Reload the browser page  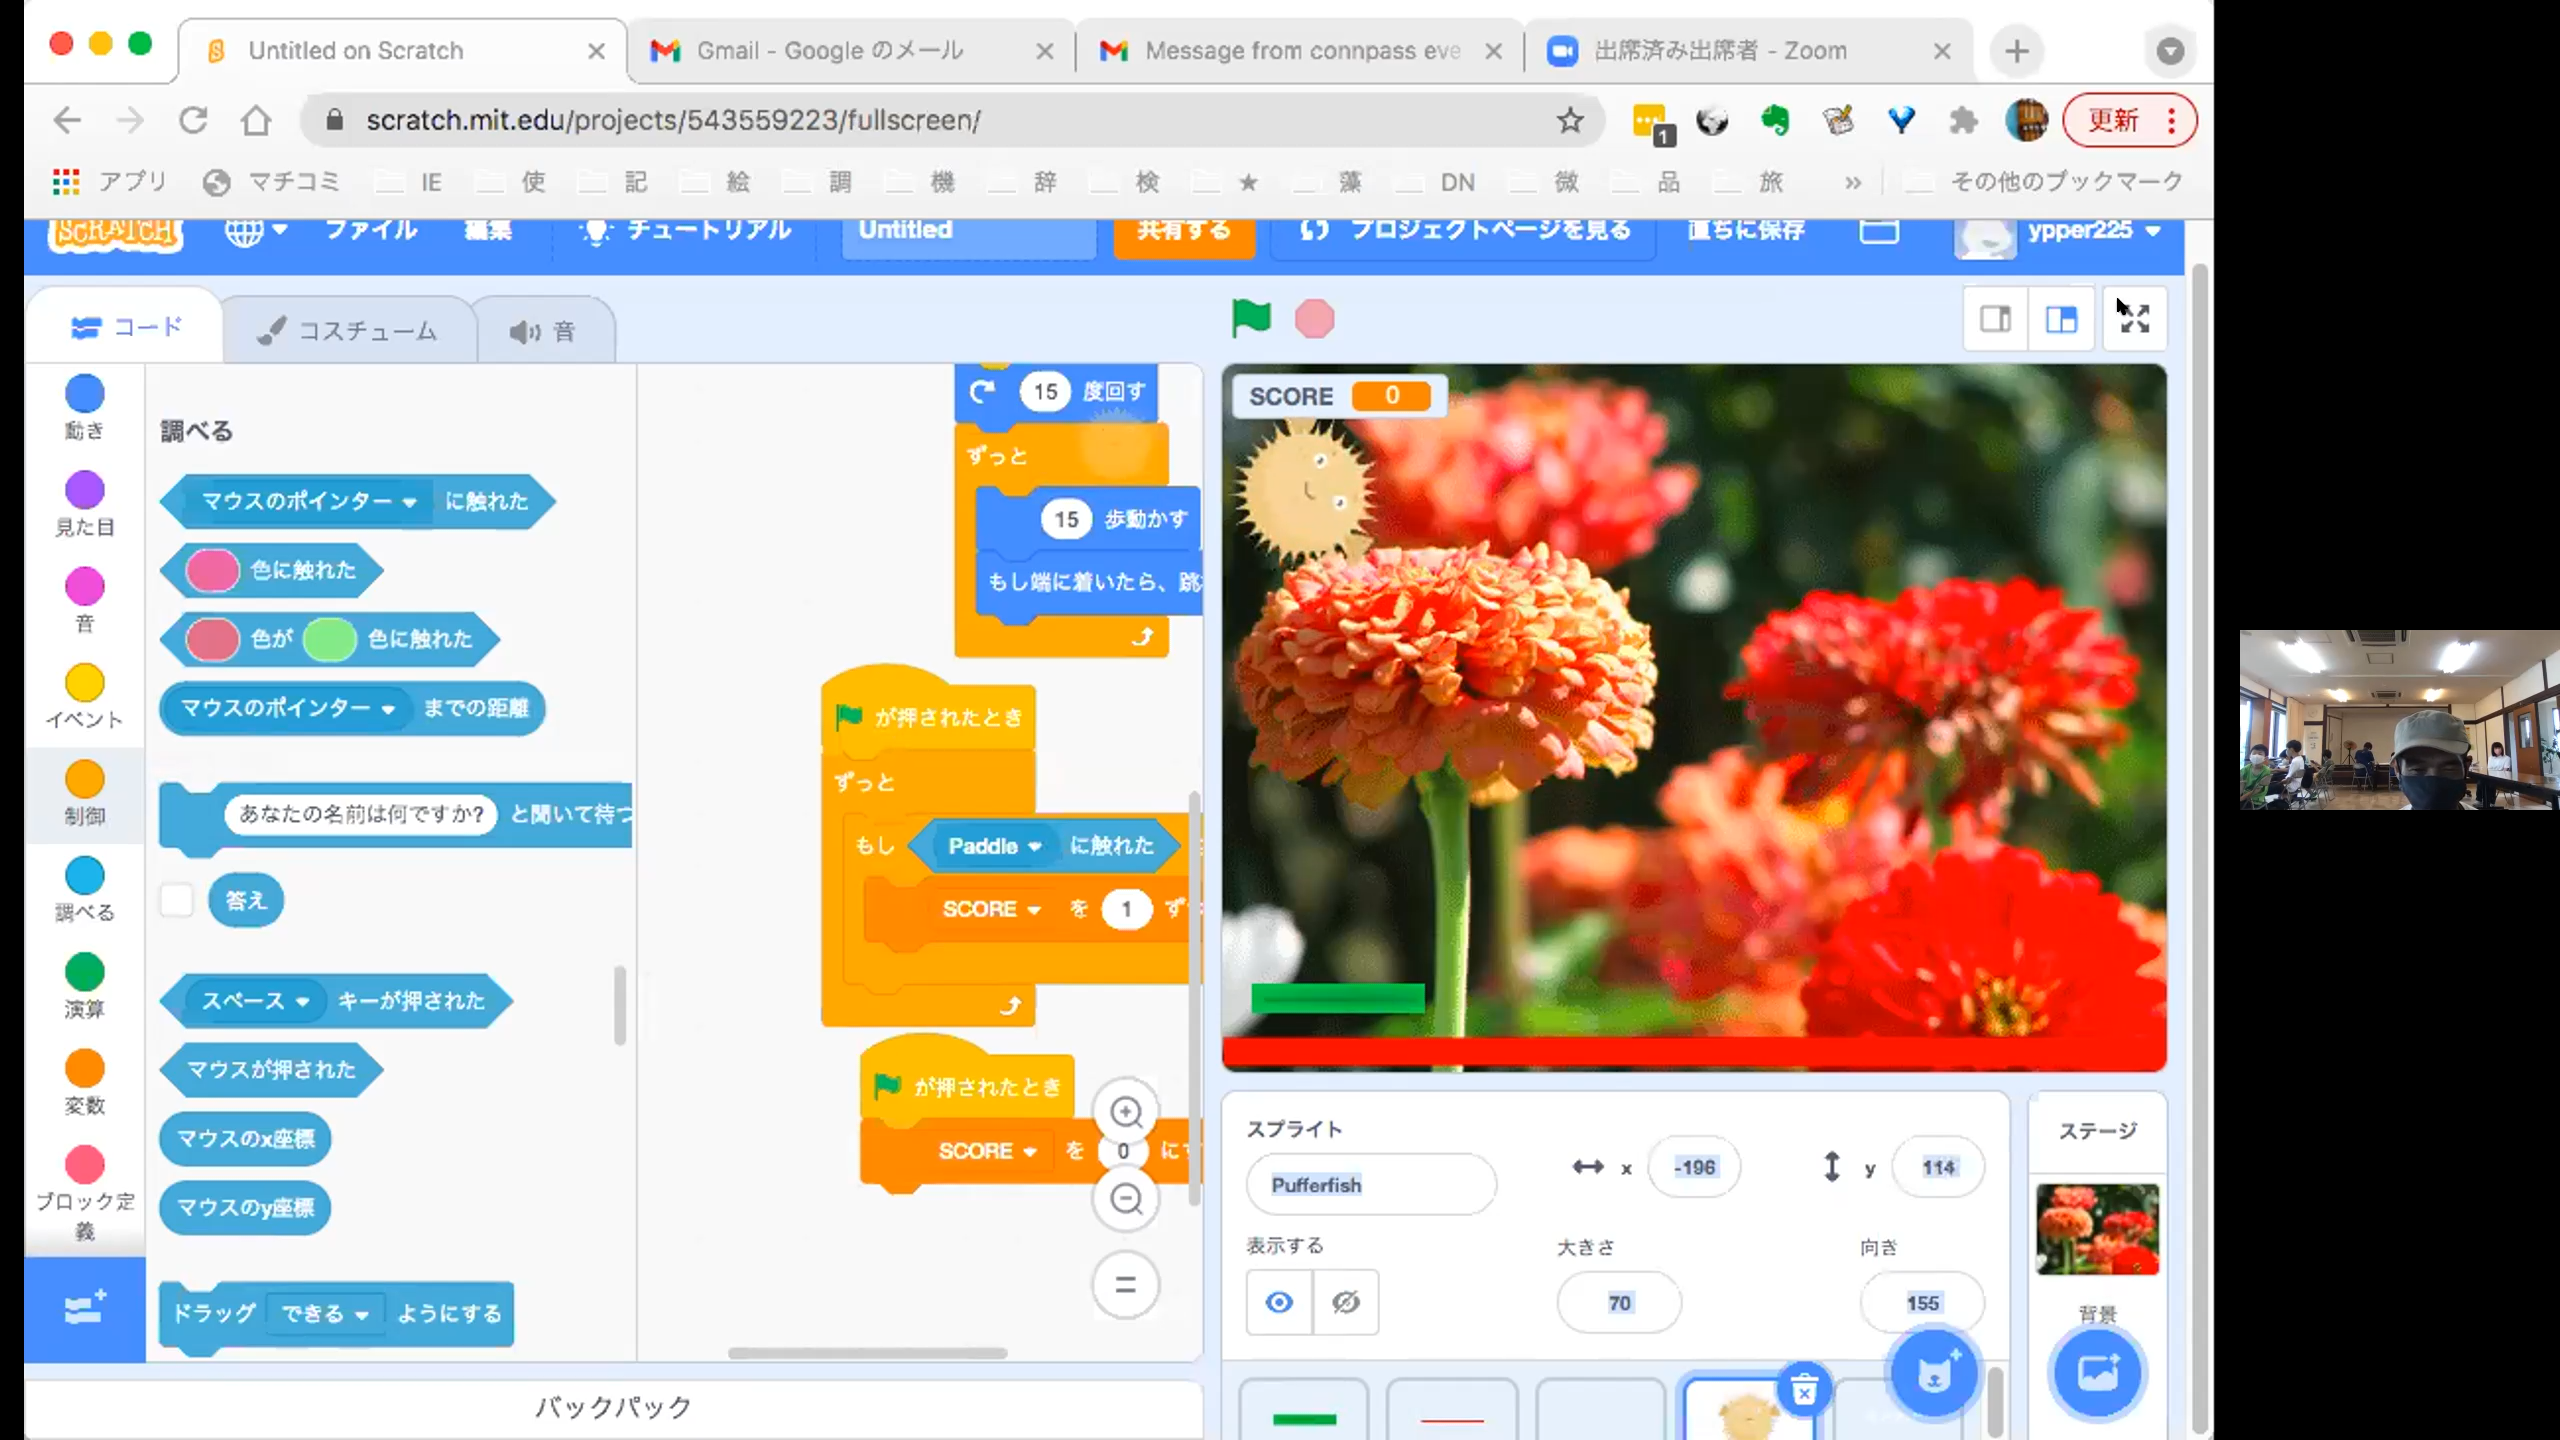point(193,121)
